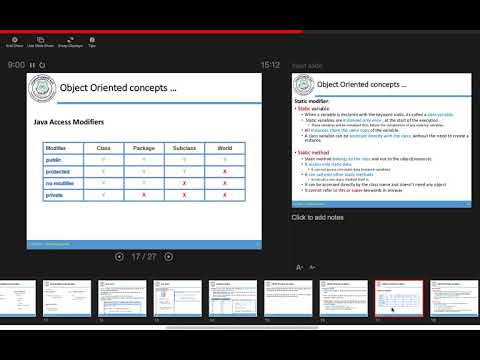Viewport: 480px width, 360px height.
Task: Click logo in next slide preview
Action: [x=304, y=85]
